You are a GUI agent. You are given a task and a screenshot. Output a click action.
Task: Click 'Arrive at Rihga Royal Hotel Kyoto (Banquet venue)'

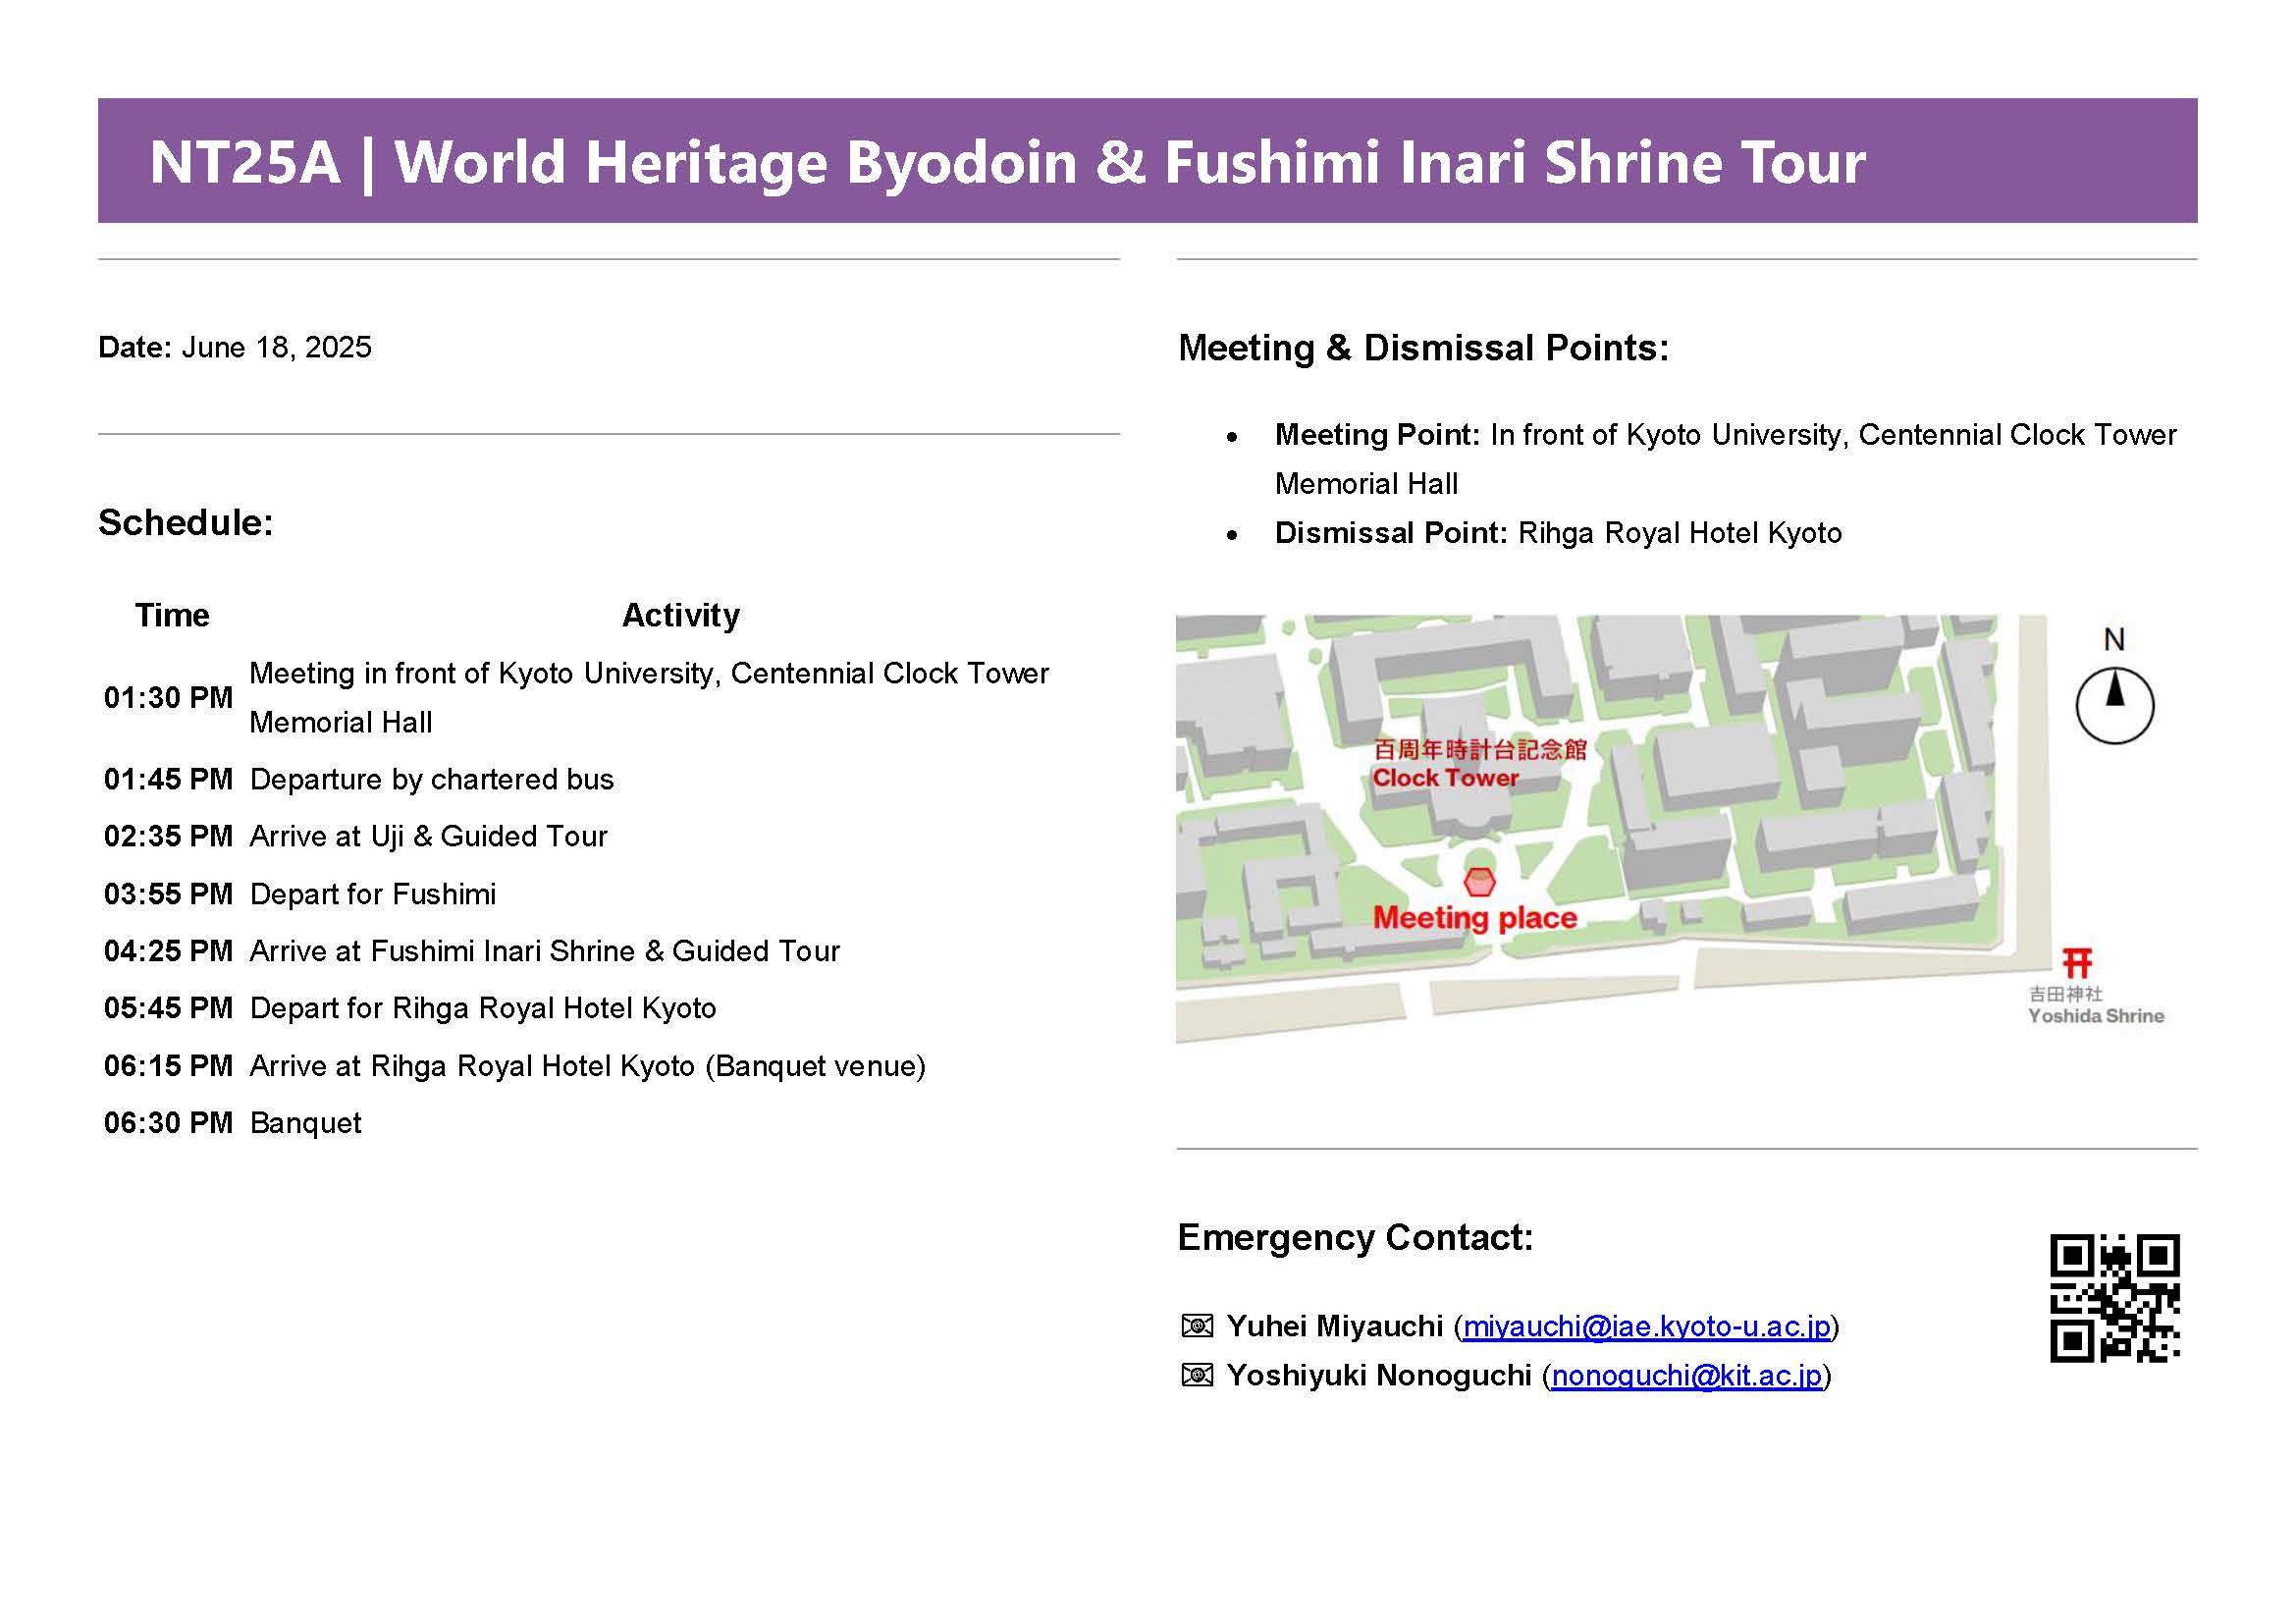(x=588, y=1066)
